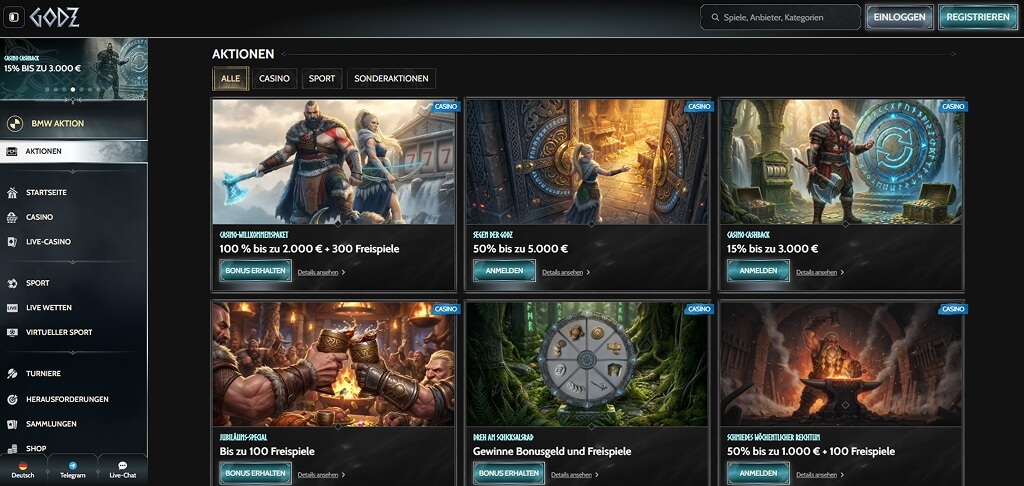Image resolution: width=1024 pixels, height=486 pixels.
Task: Select the CASINO filter tab
Action: (274, 78)
